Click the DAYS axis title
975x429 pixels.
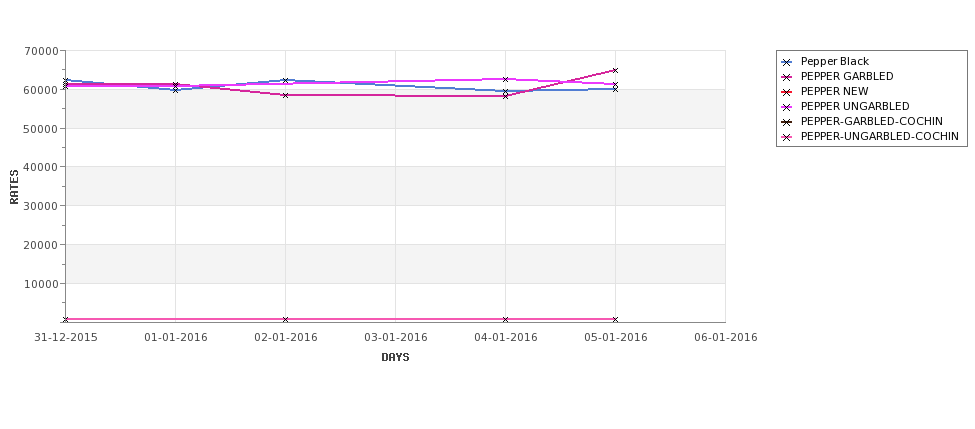395,358
